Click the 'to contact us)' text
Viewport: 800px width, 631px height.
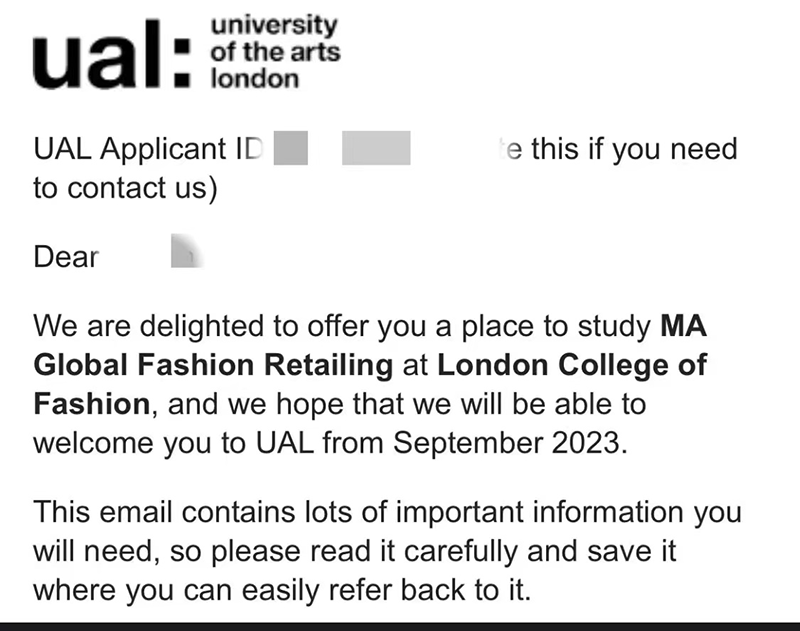click(124, 189)
